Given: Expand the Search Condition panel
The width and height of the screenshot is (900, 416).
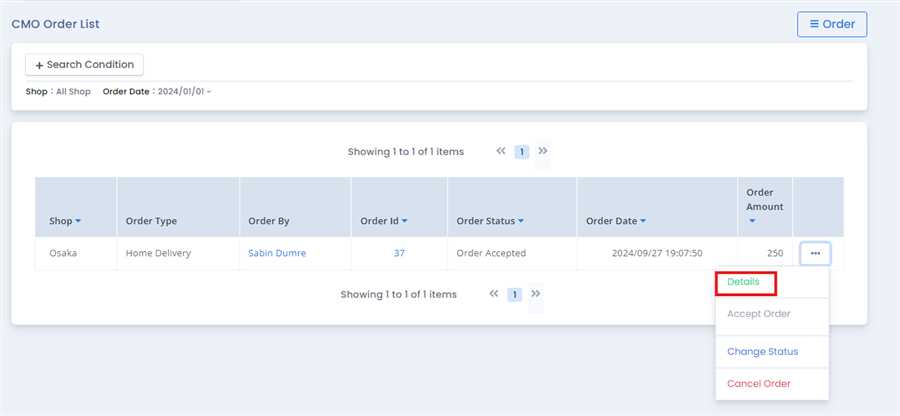Looking at the screenshot, I should coord(85,65).
